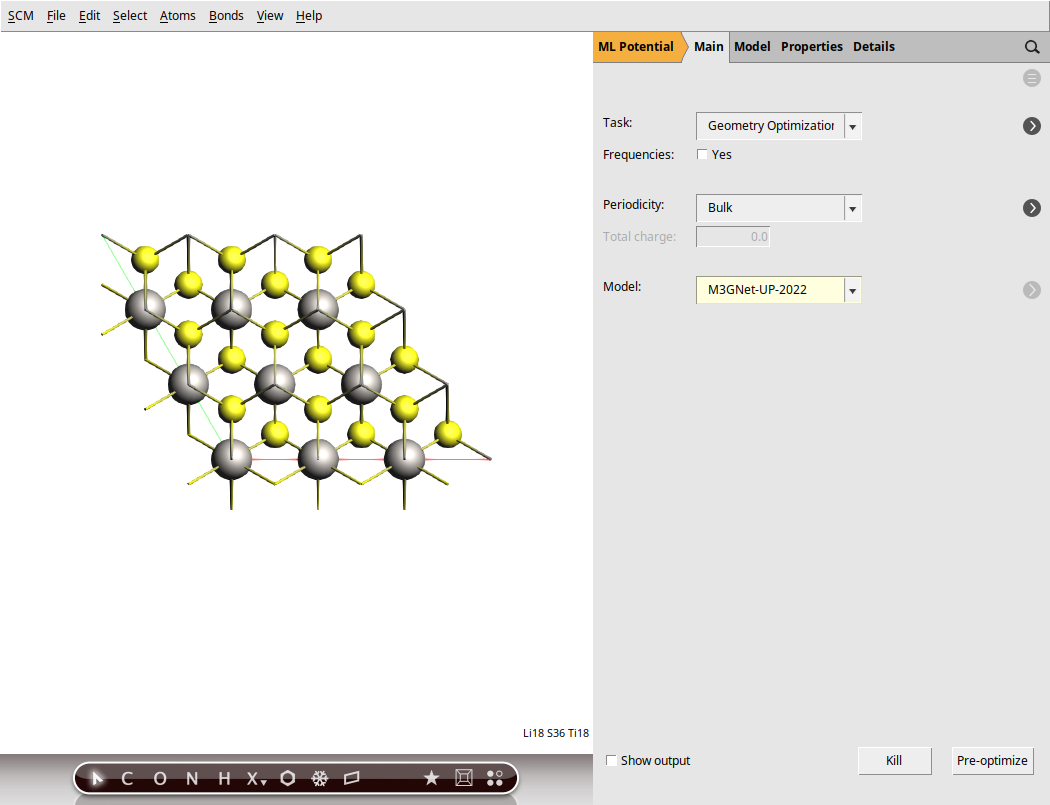Image resolution: width=1050 pixels, height=805 pixels.
Task: Switch to the Properties tab
Action: click(811, 46)
